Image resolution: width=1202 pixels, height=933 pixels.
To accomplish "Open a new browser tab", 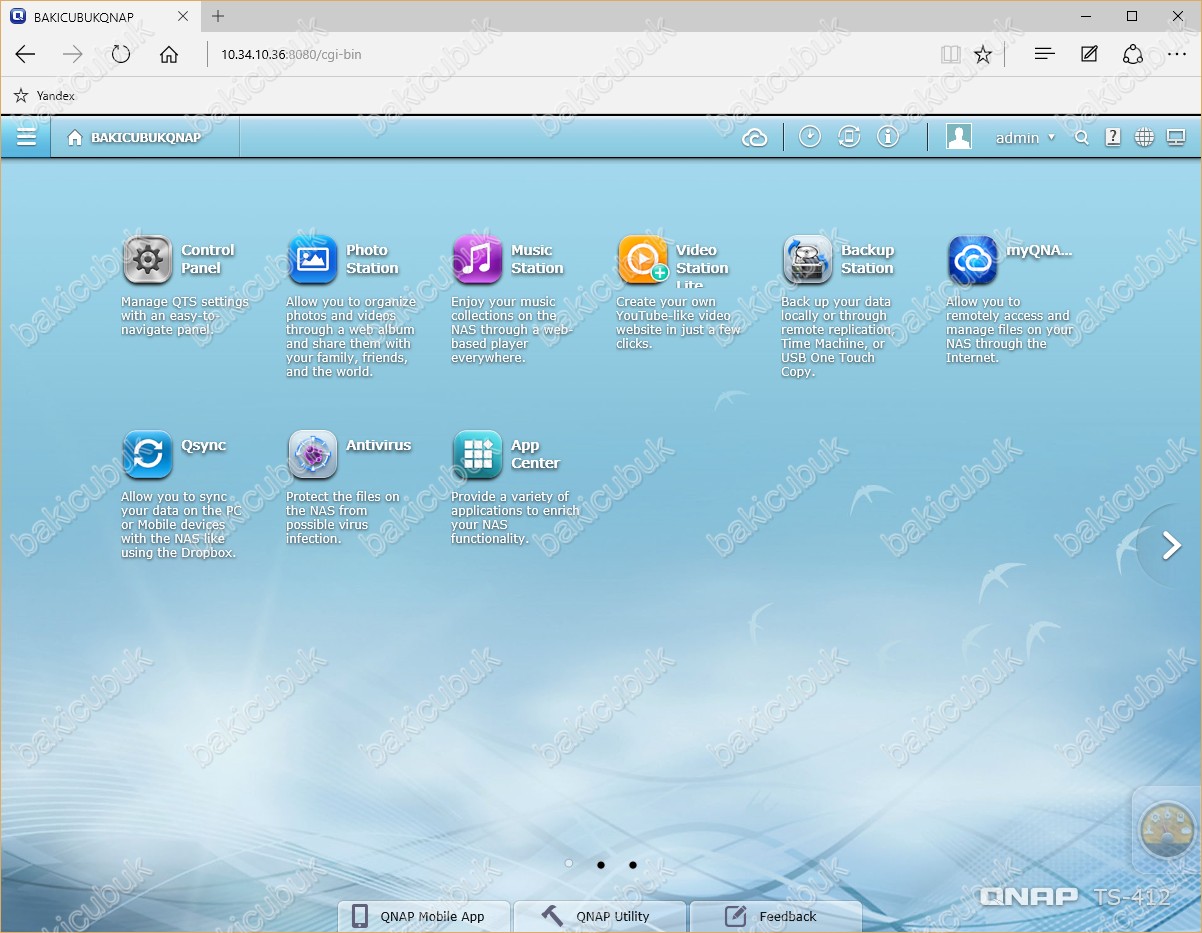I will pyautogui.click(x=218, y=16).
